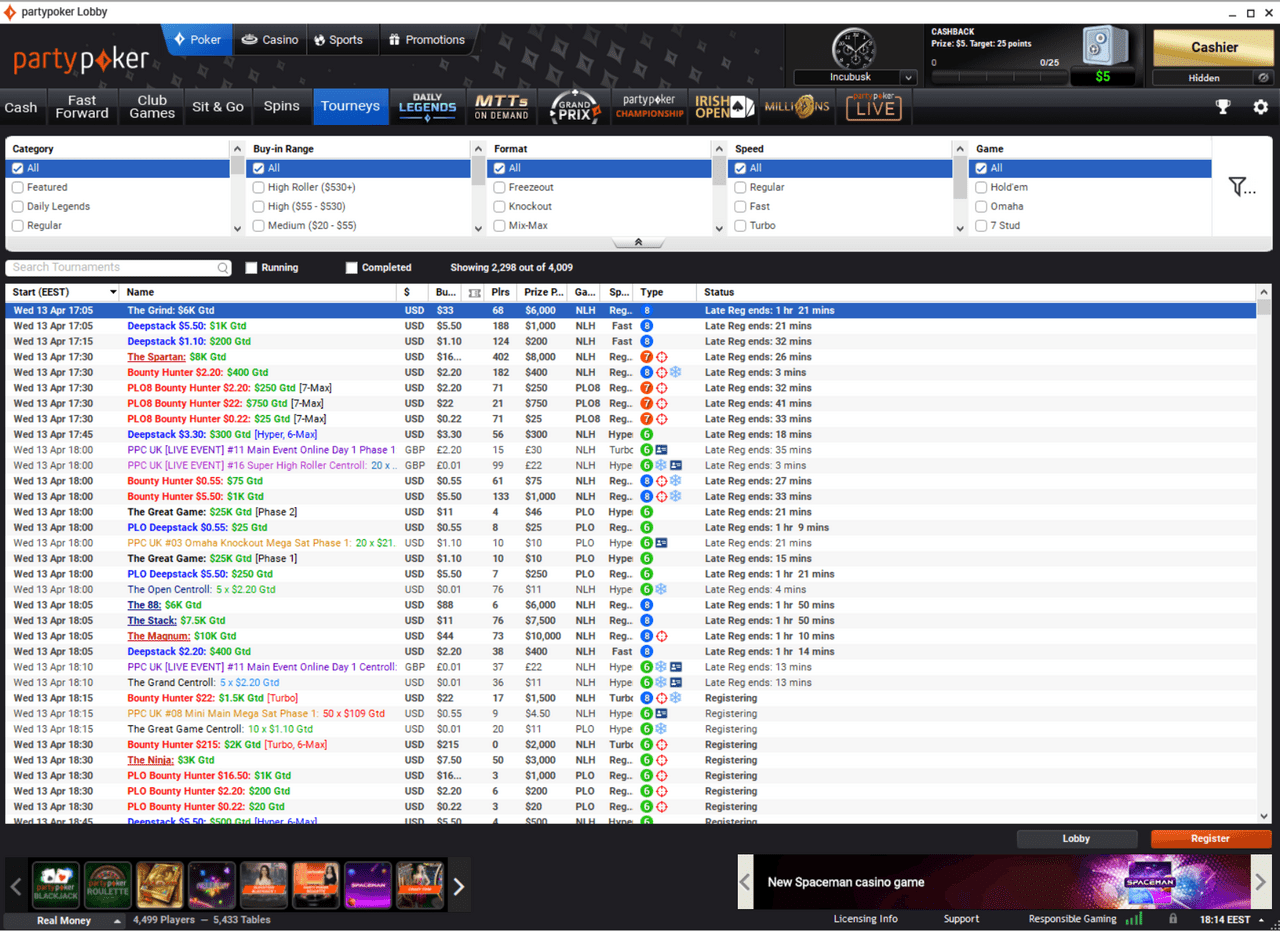1280x931 pixels.
Task: Click the cashback safe icon
Action: [x=1105, y=47]
